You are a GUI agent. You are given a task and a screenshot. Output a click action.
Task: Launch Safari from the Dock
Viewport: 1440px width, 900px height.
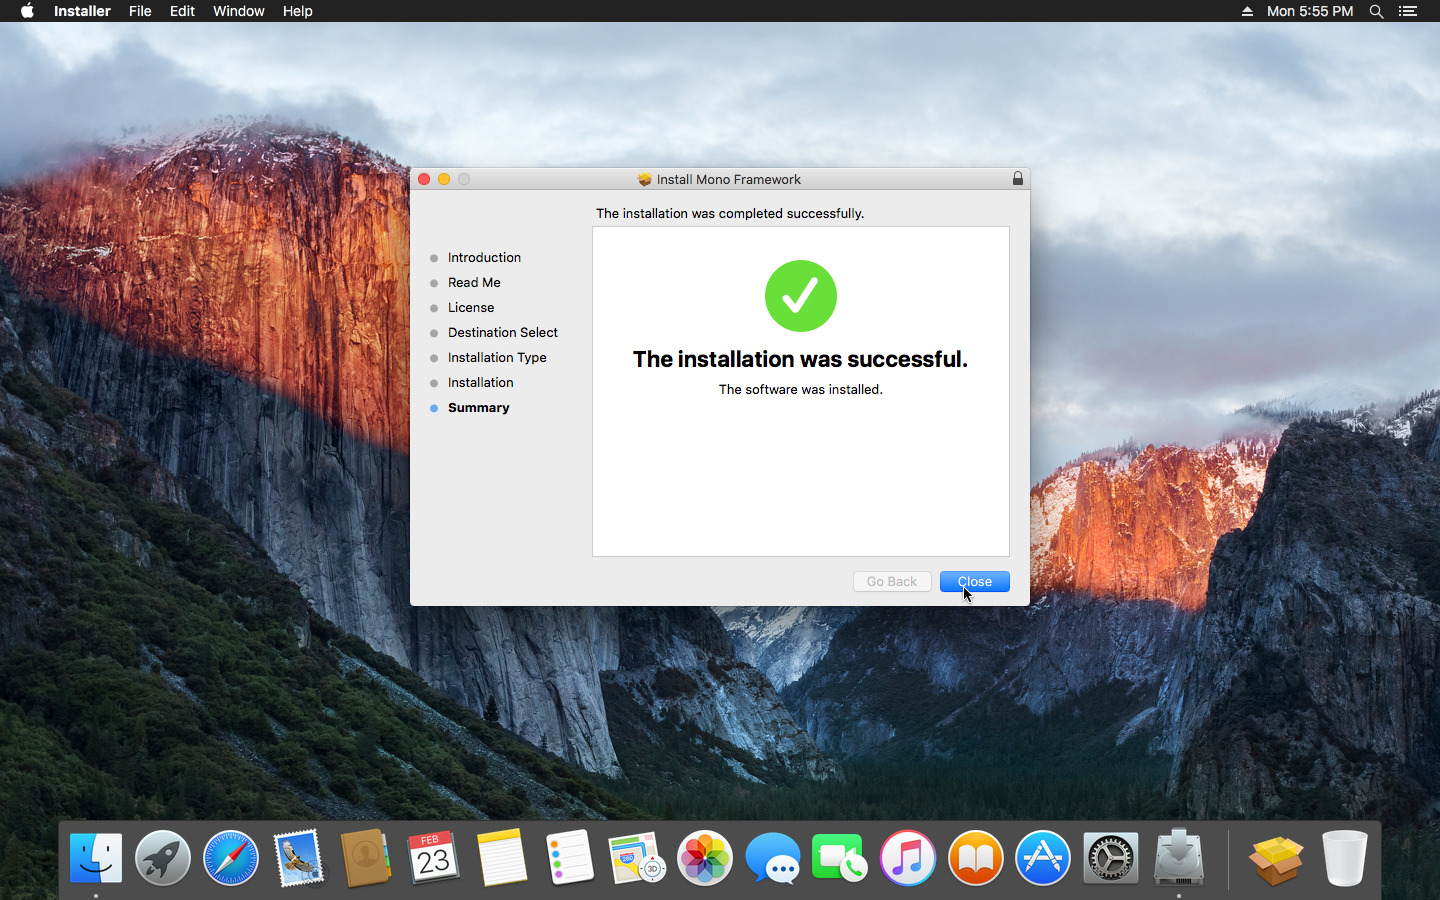pos(230,858)
